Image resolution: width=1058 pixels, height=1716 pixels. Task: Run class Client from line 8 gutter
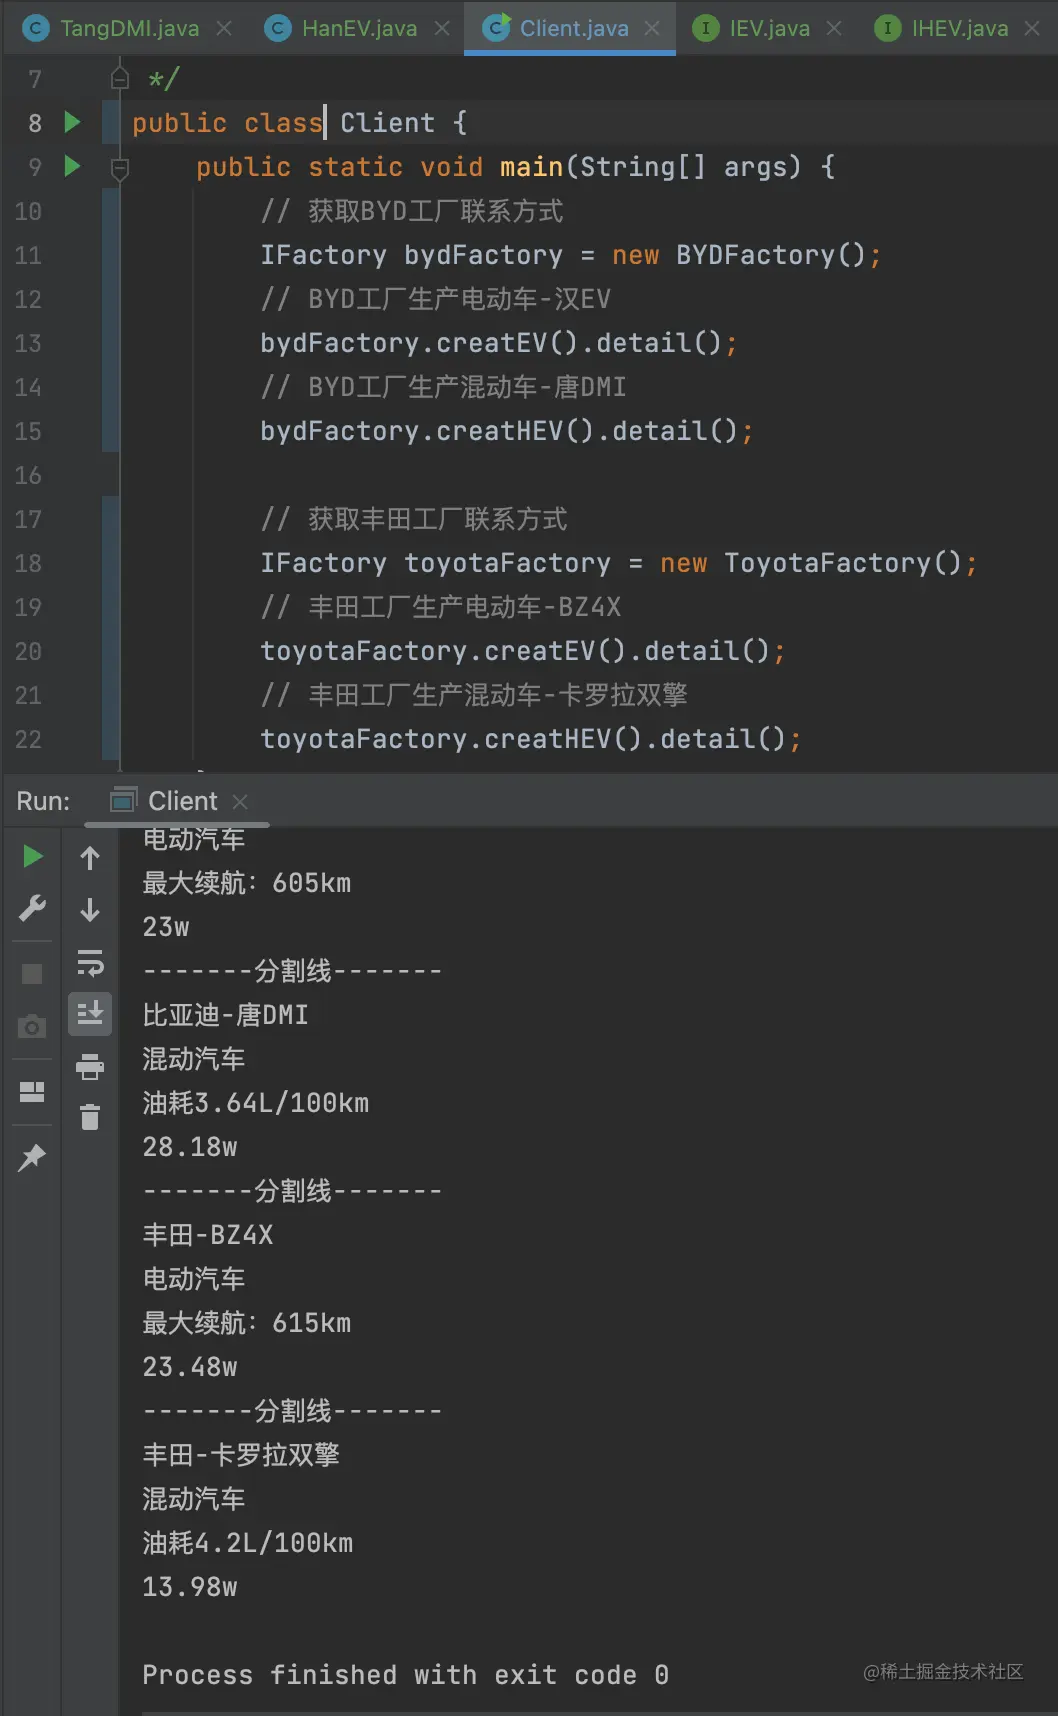tap(72, 122)
